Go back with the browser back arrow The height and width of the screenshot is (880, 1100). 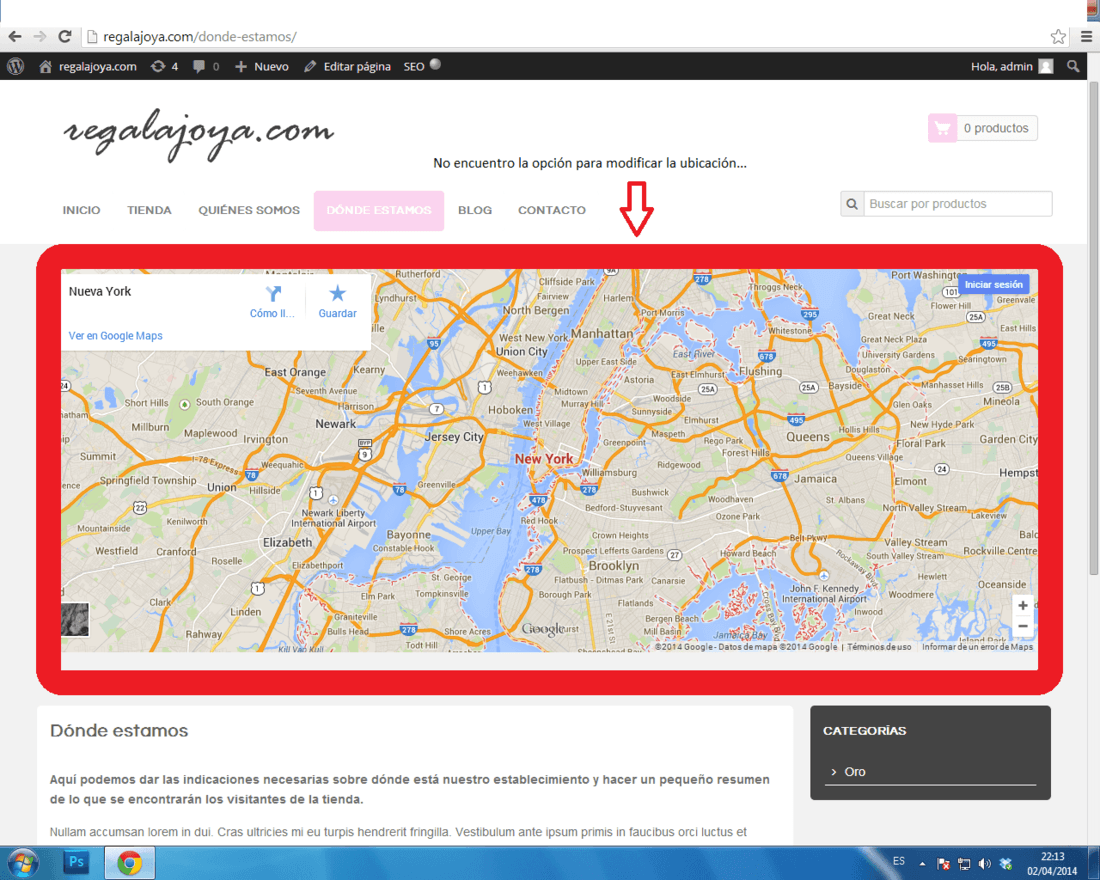[15, 36]
